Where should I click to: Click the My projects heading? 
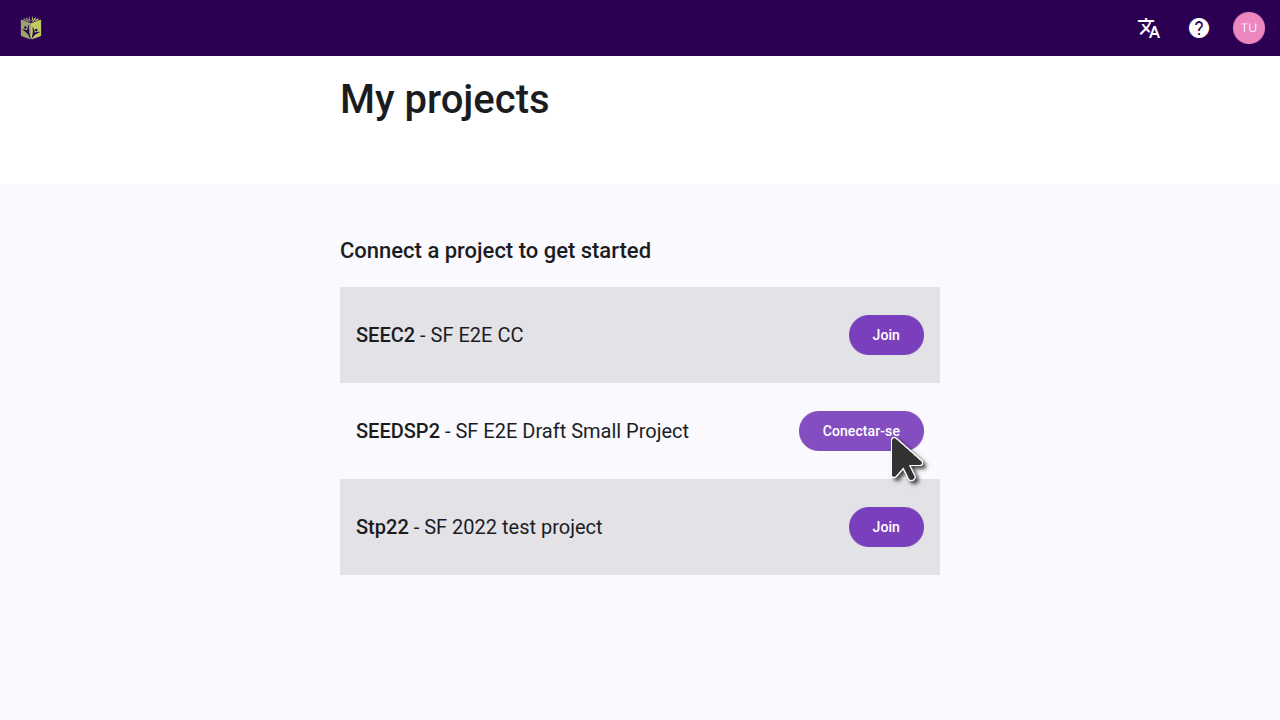tap(444, 99)
